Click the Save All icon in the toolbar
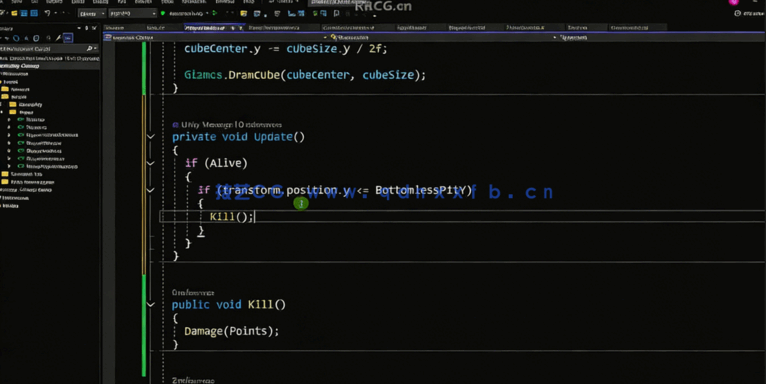This screenshot has width=766, height=384. click(x=34, y=13)
